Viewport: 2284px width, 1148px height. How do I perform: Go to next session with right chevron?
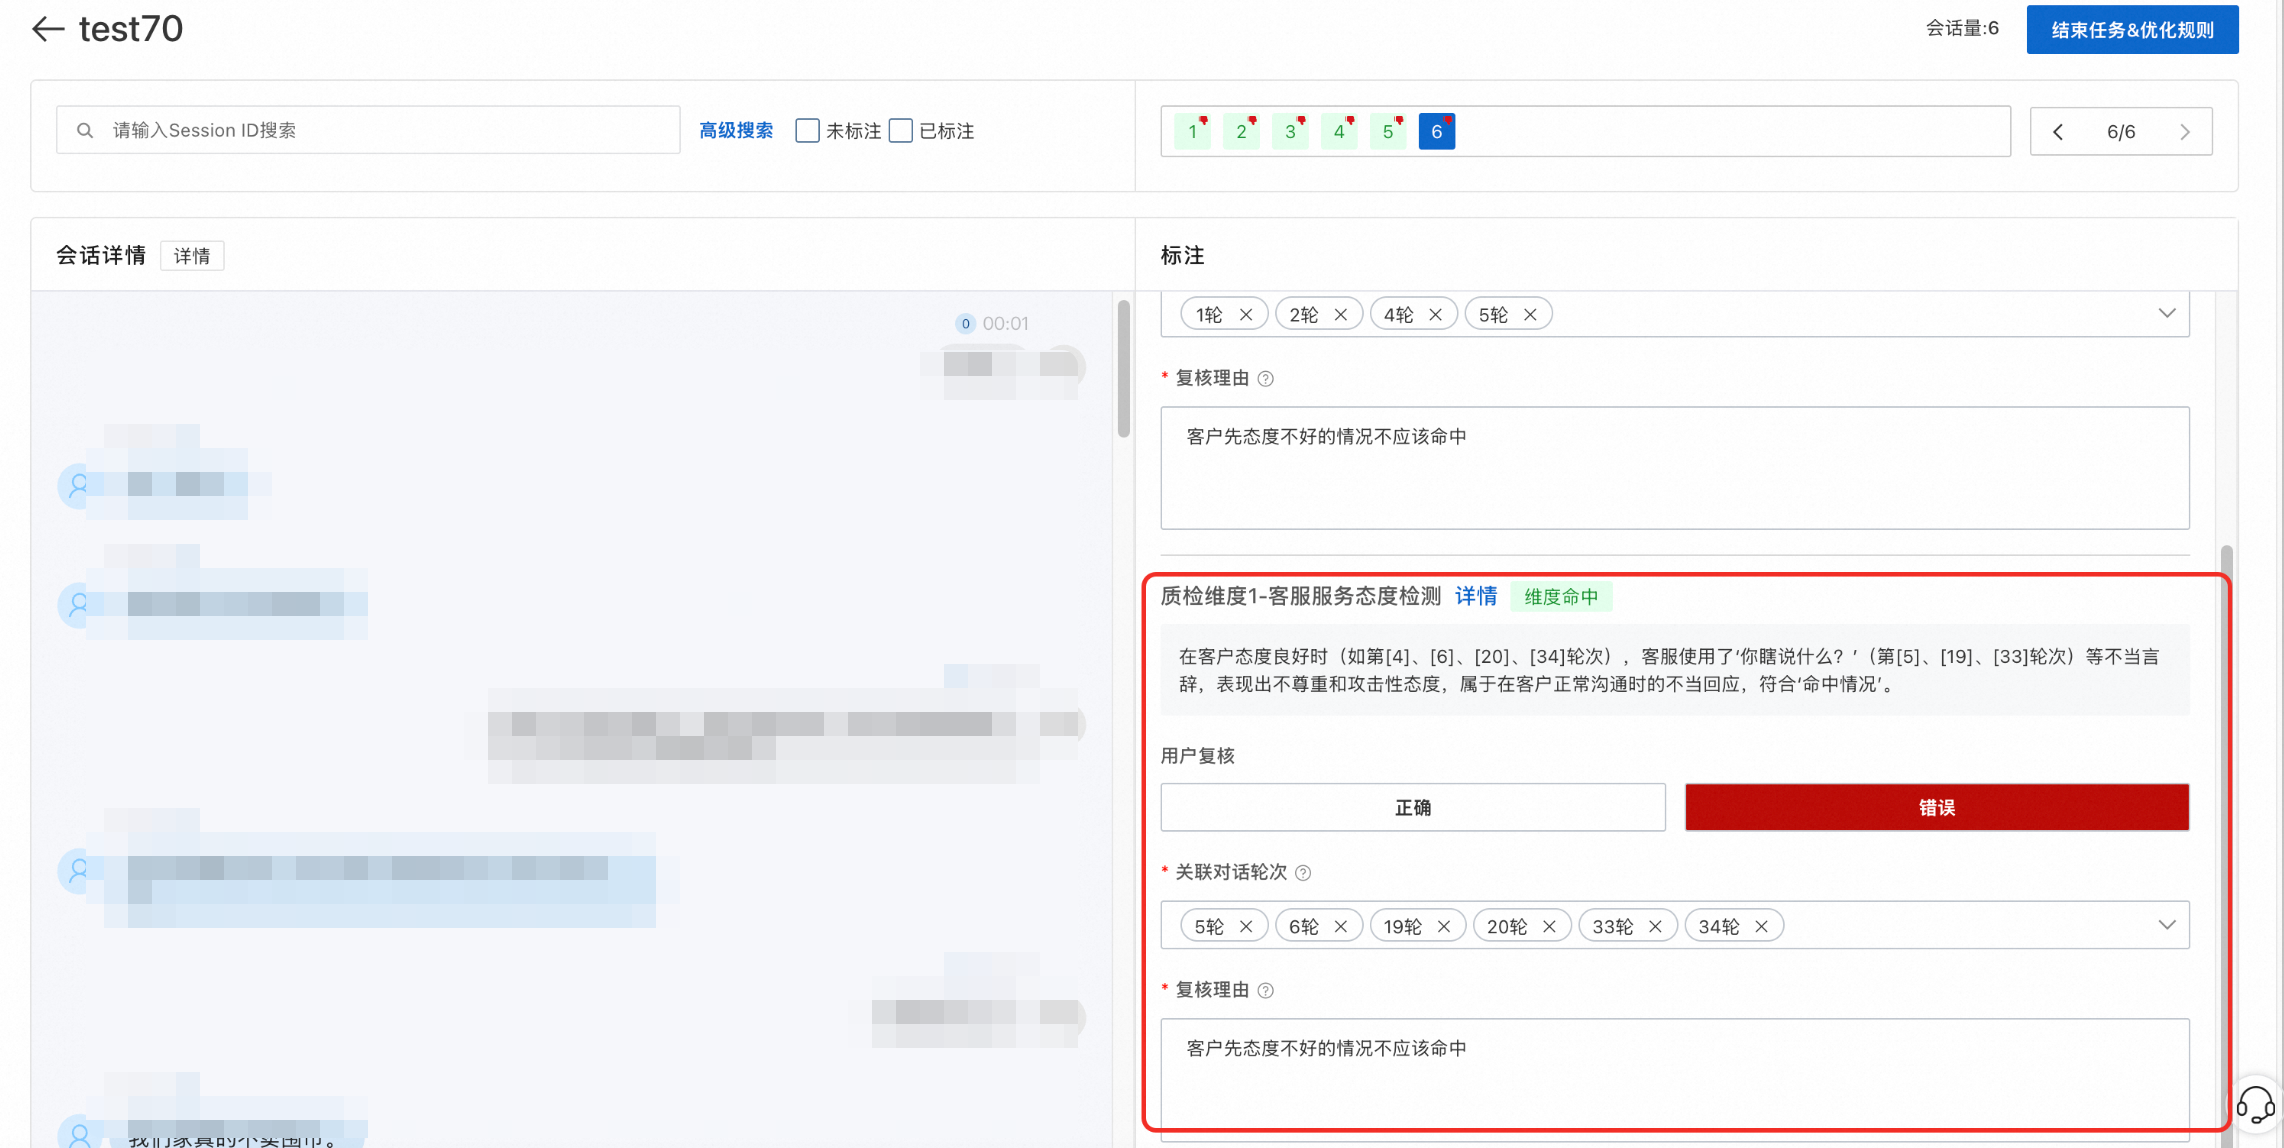(2185, 132)
